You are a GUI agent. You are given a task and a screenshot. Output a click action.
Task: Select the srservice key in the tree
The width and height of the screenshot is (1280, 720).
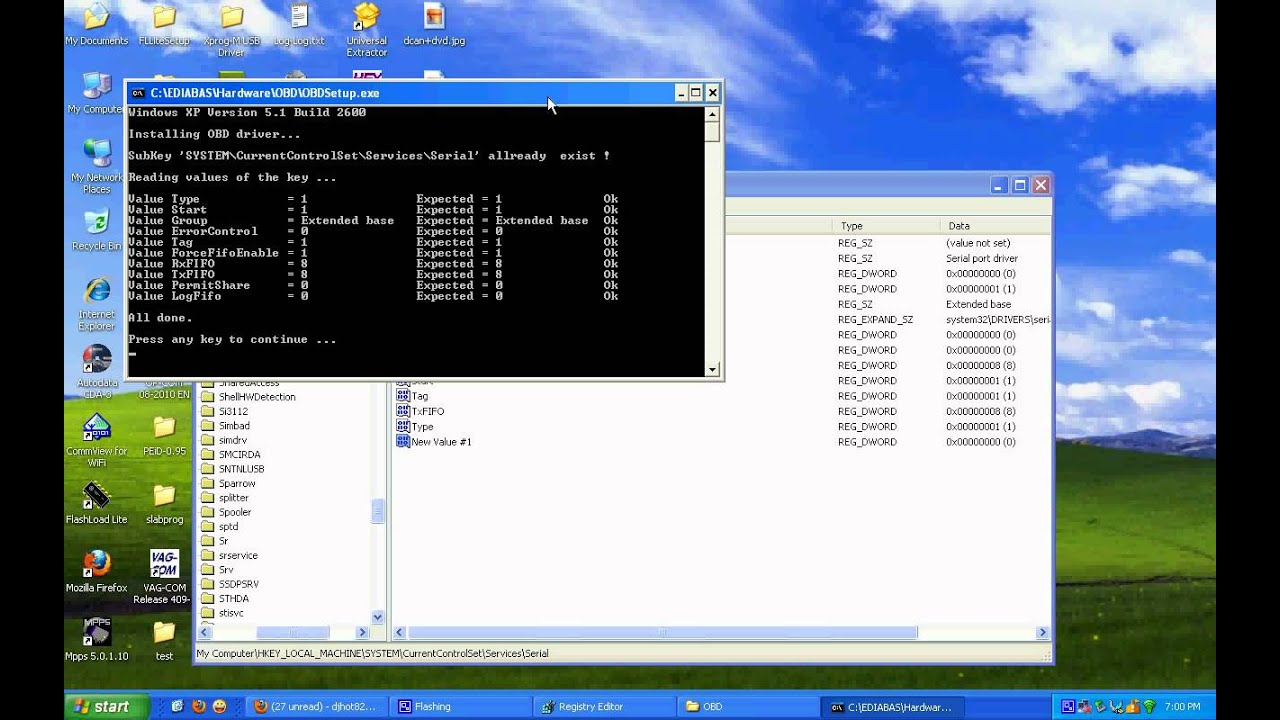click(x=238, y=555)
